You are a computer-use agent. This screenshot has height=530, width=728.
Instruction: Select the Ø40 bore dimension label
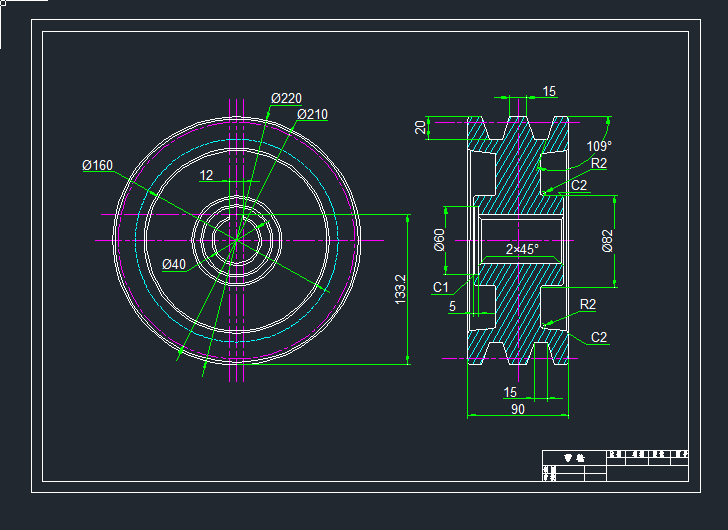[x=174, y=264]
